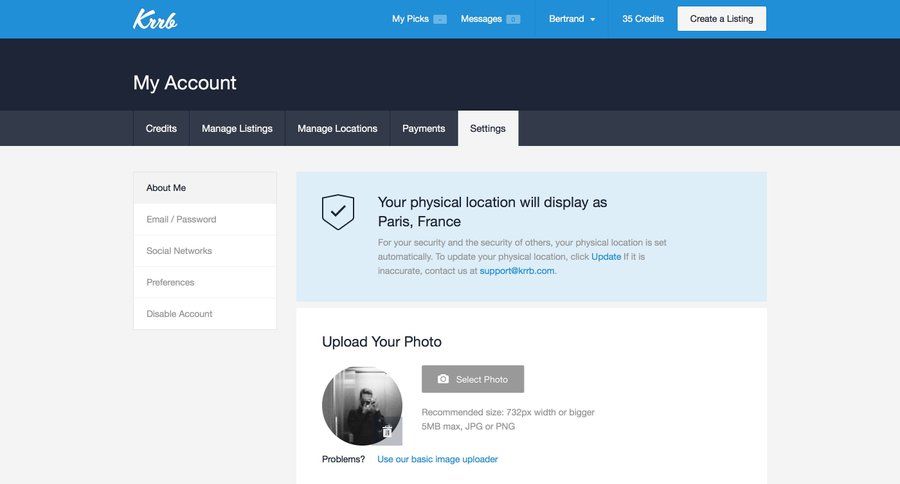Click the security shield checkmark icon

pyautogui.click(x=338, y=211)
